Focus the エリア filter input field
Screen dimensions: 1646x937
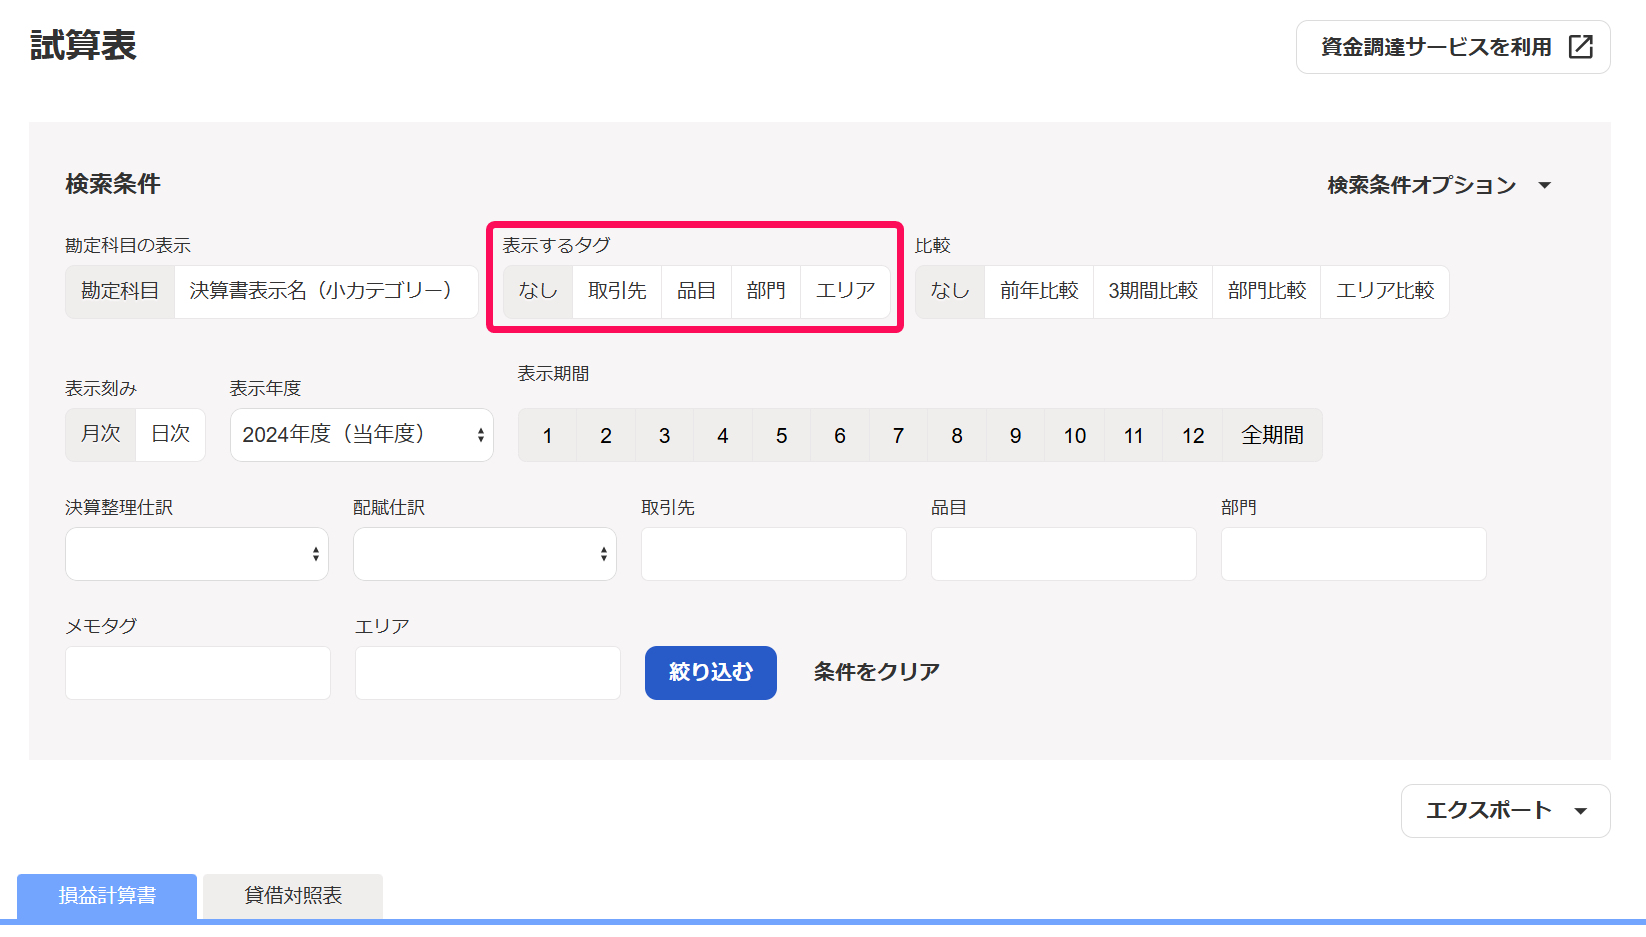(488, 673)
